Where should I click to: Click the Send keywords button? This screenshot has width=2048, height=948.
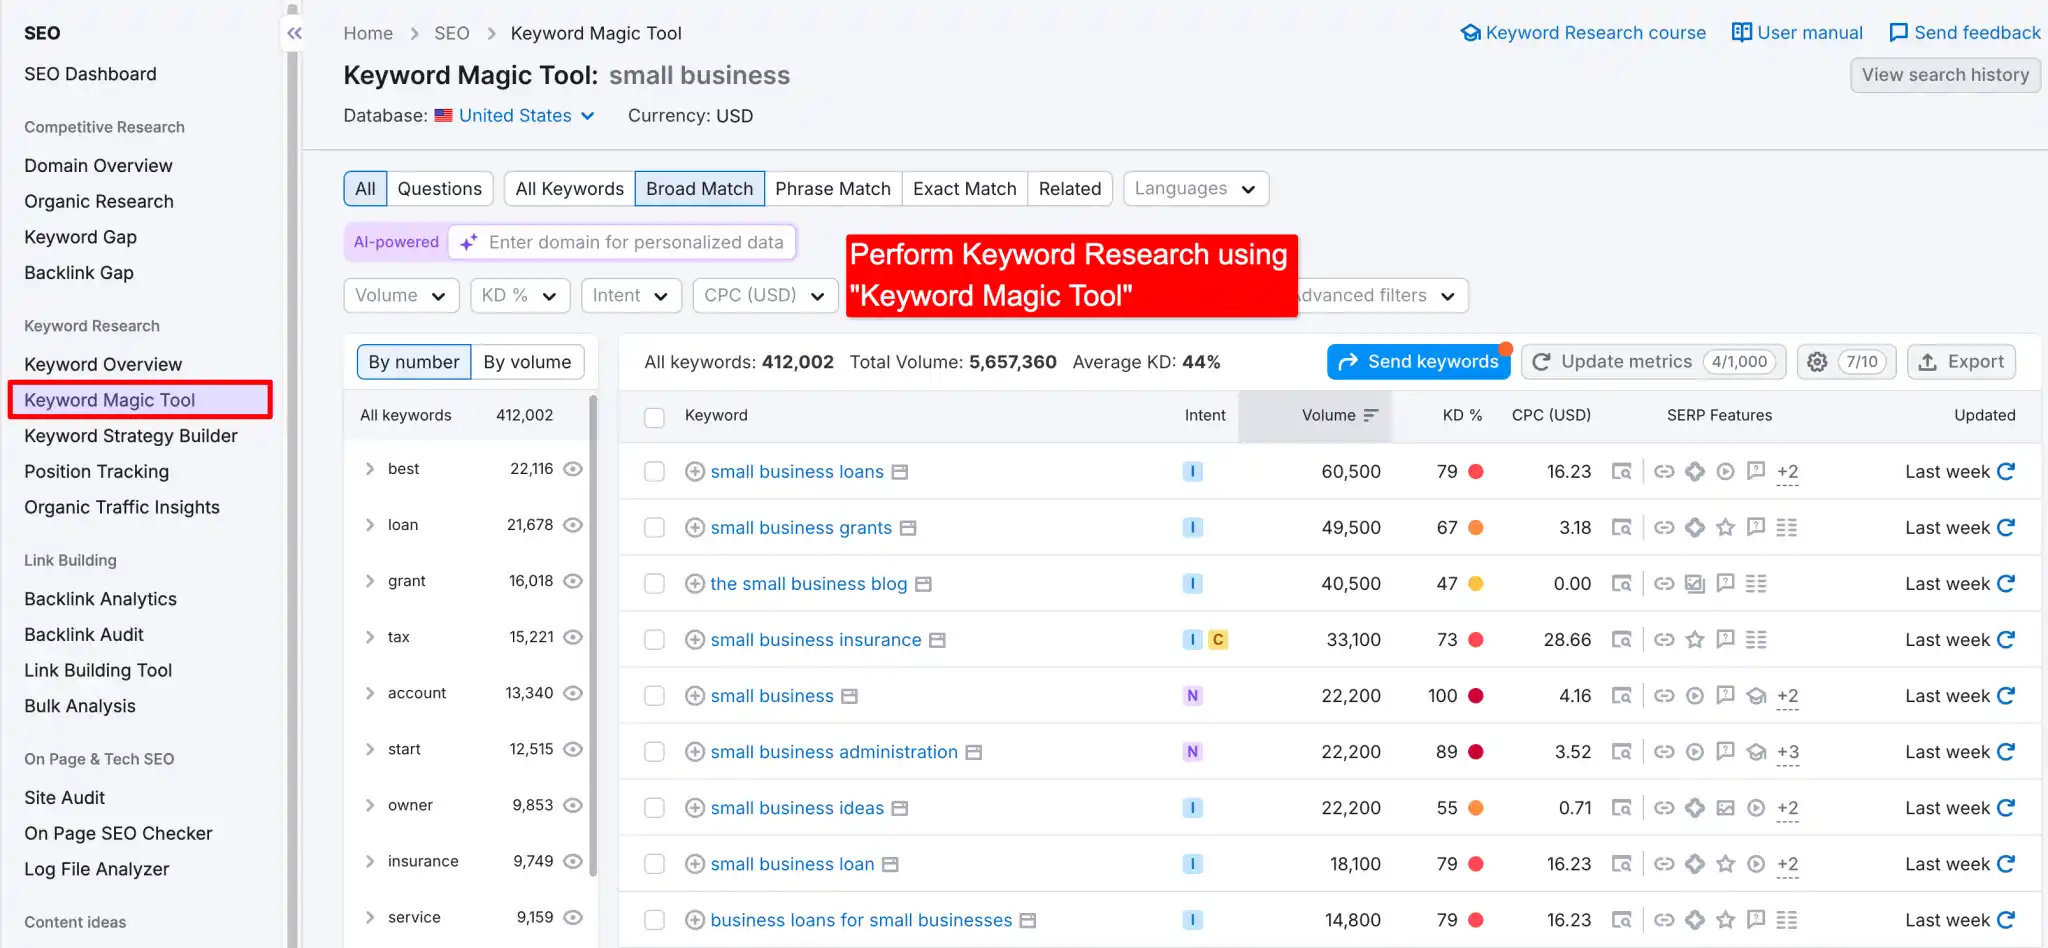[1418, 361]
